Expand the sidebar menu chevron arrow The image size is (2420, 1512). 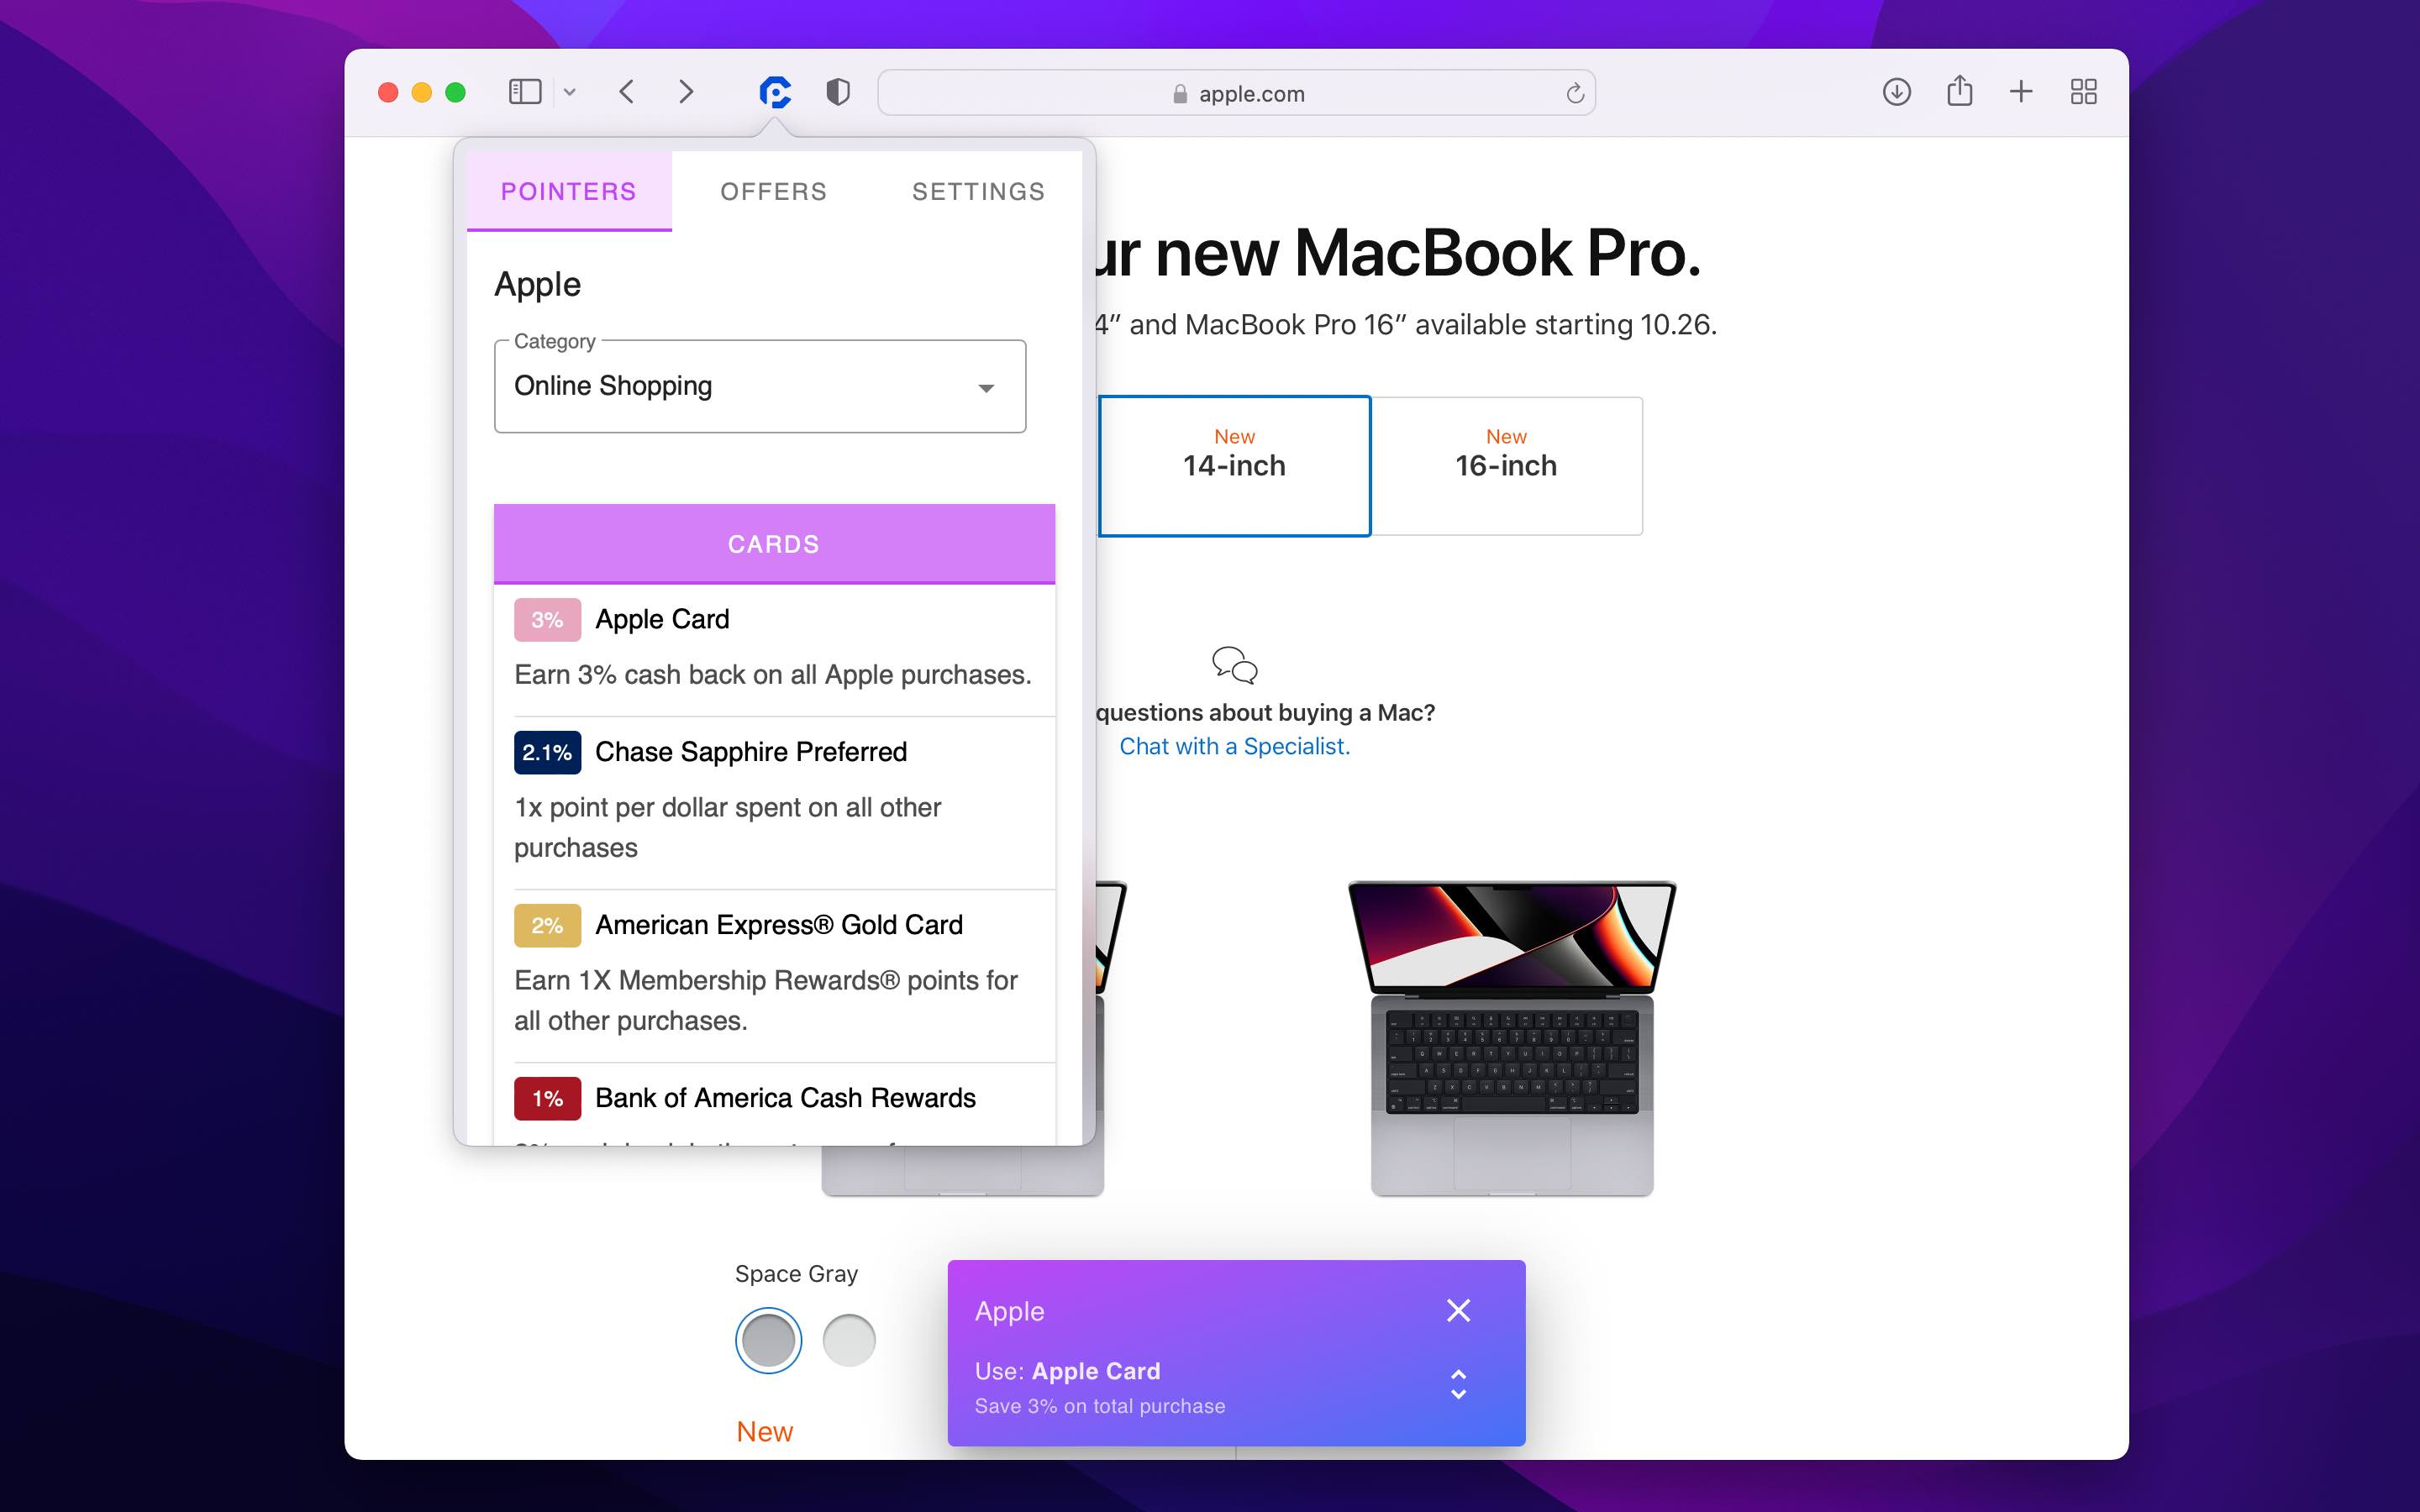click(570, 93)
